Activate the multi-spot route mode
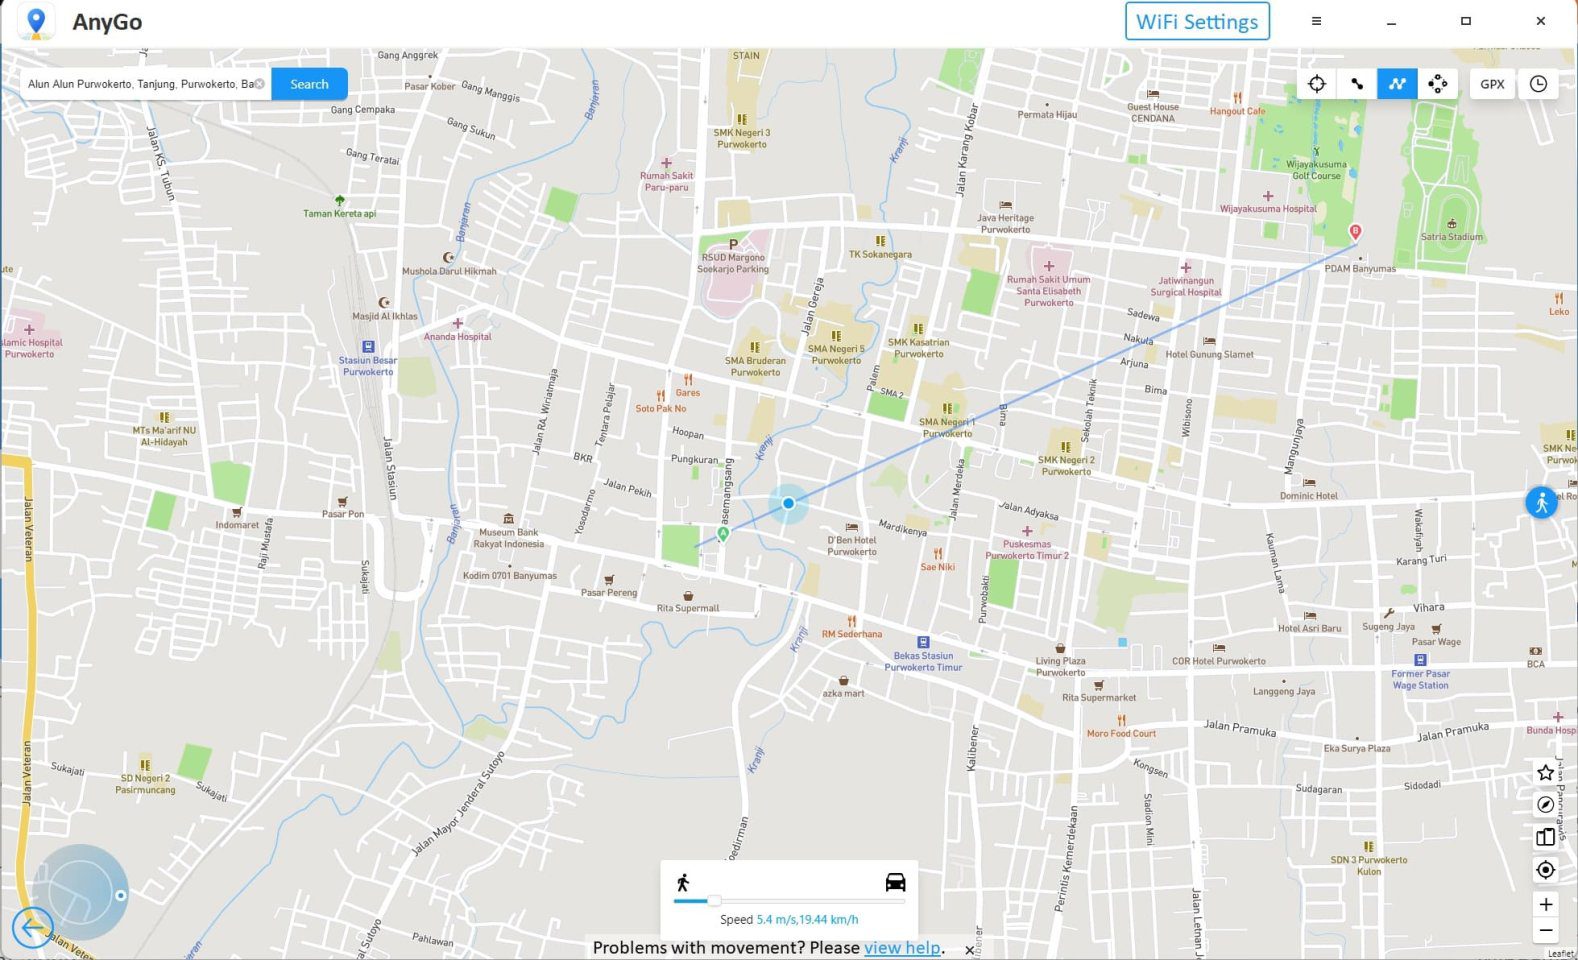Viewport: 1578px width, 960px height. [x=1397, y=84]
